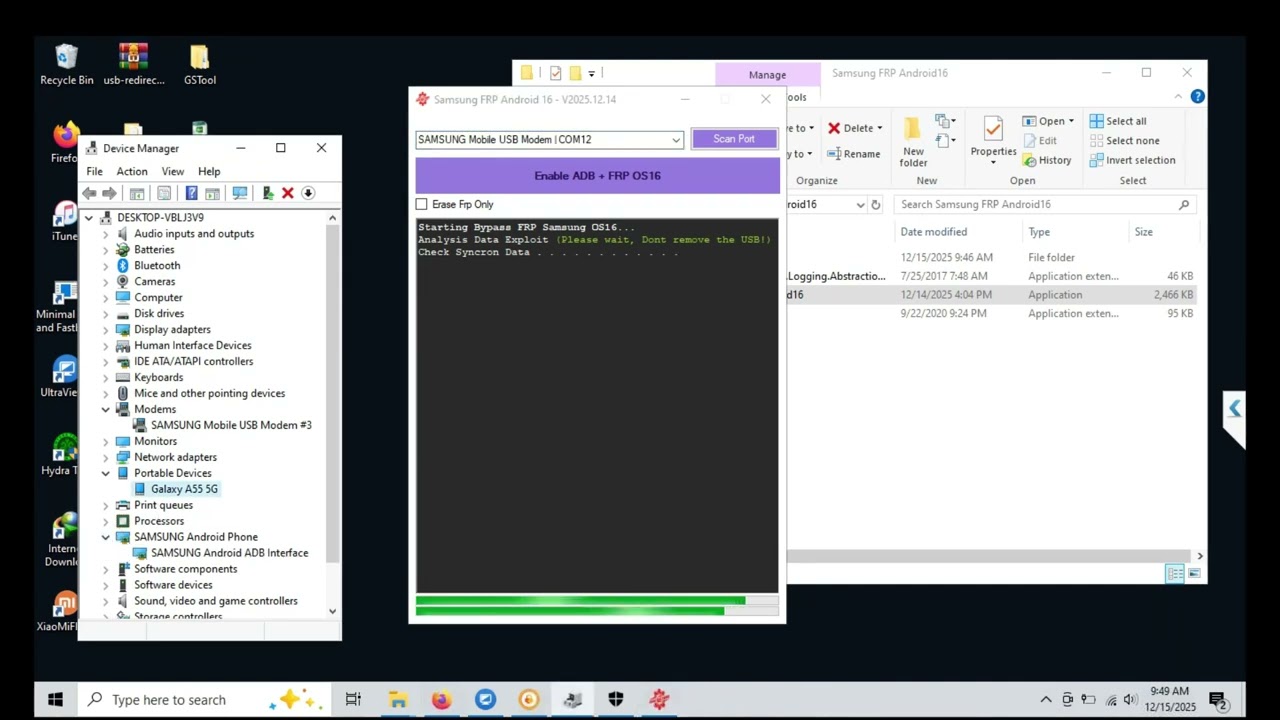1280x720 pixels.
Task: Click the History icon in Explorer ribbon
Action: point(1029,160)
